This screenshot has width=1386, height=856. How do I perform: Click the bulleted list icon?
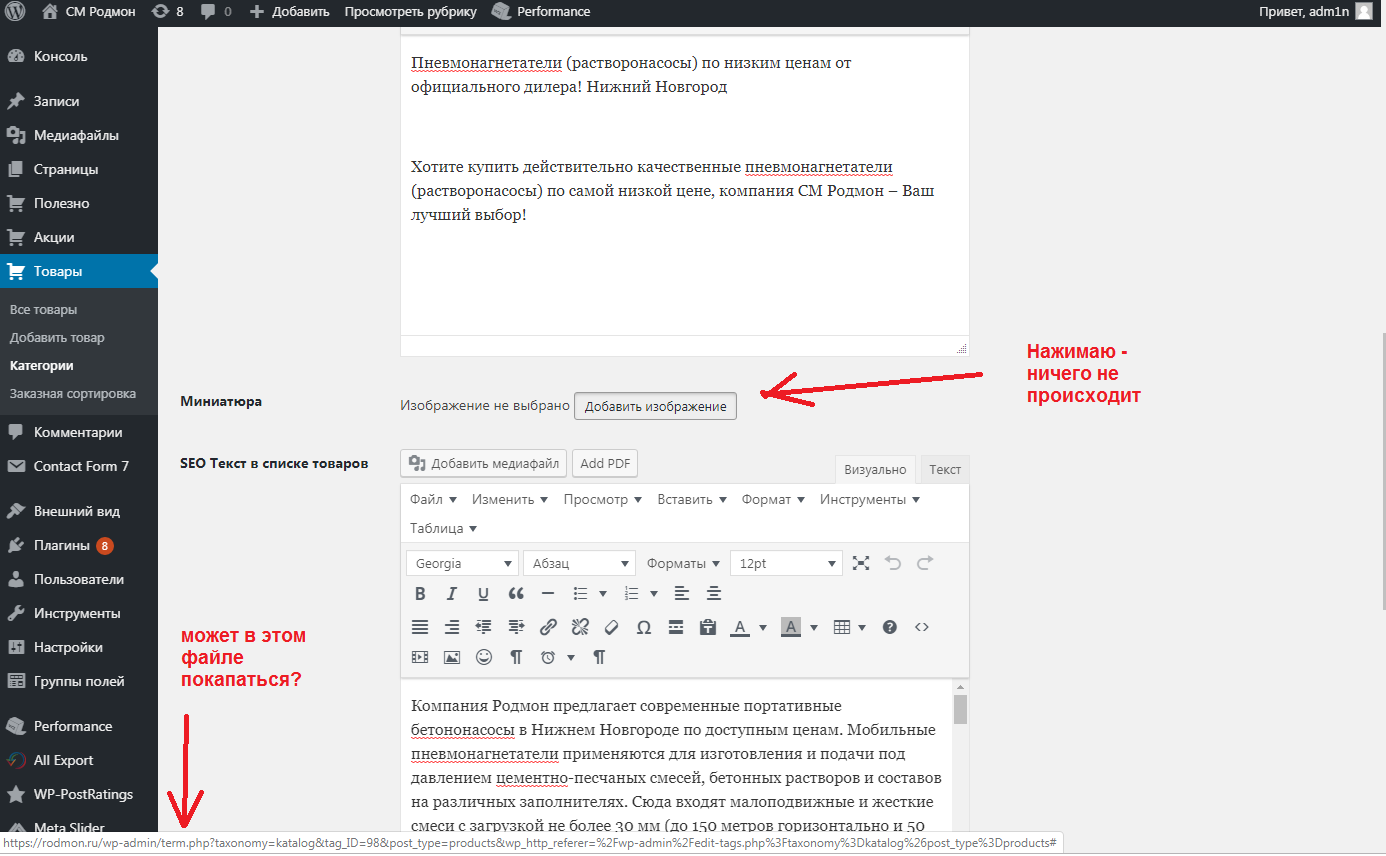click(580, 593)
